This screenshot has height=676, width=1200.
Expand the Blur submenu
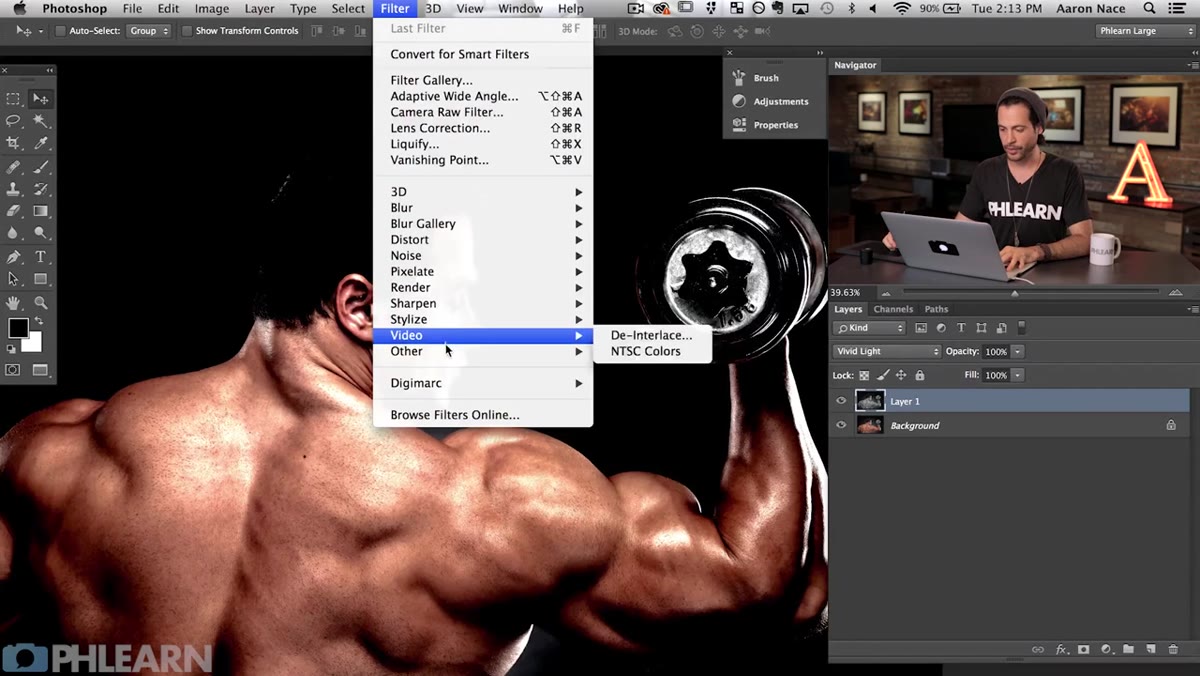coord(483,208)
